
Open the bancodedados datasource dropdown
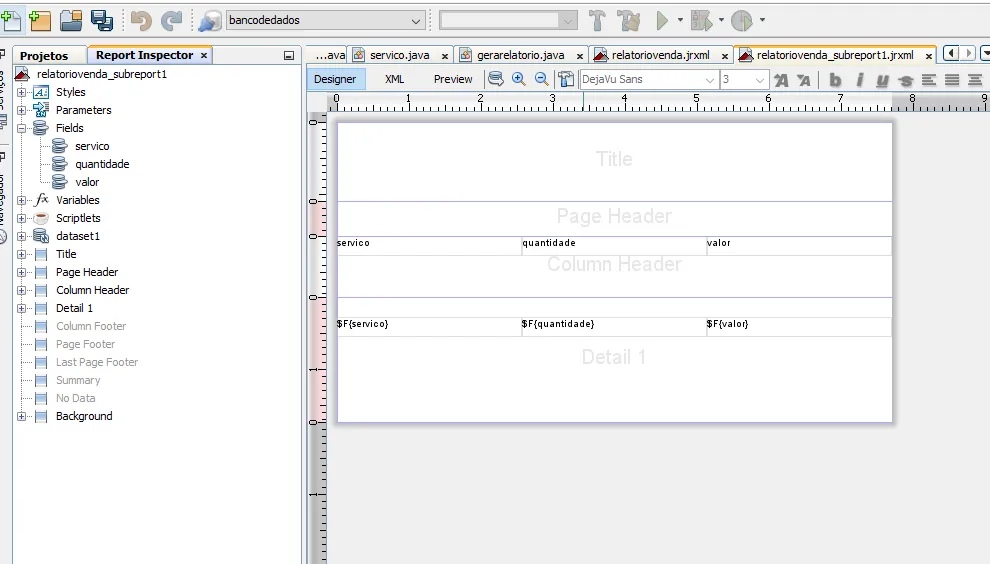click(x=415, y=21)
